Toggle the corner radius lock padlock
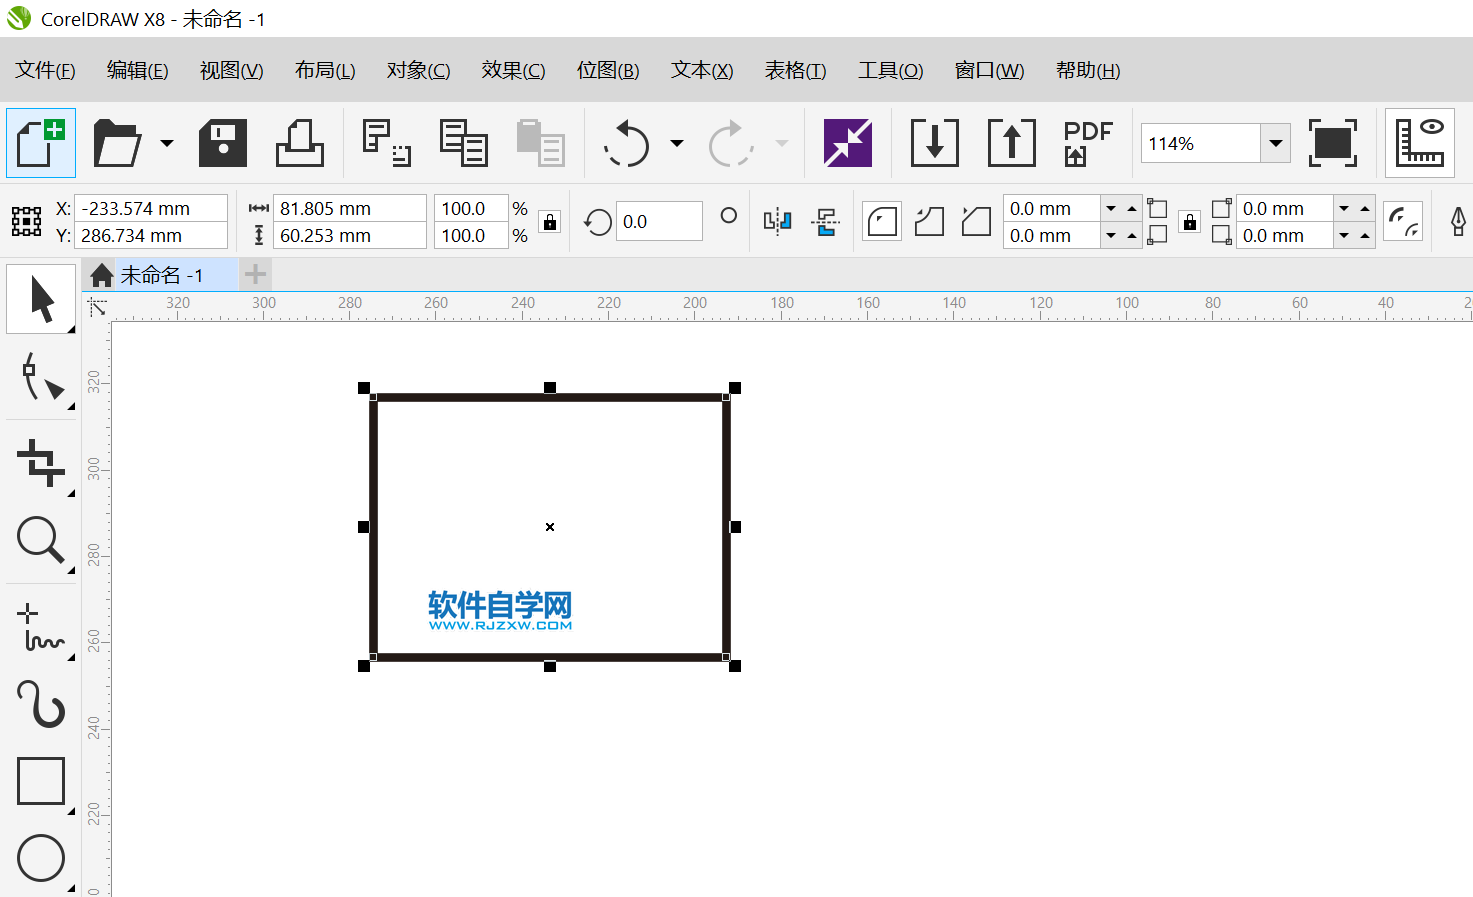Viewport: 1473px width, 897px height. [1189, 222]
